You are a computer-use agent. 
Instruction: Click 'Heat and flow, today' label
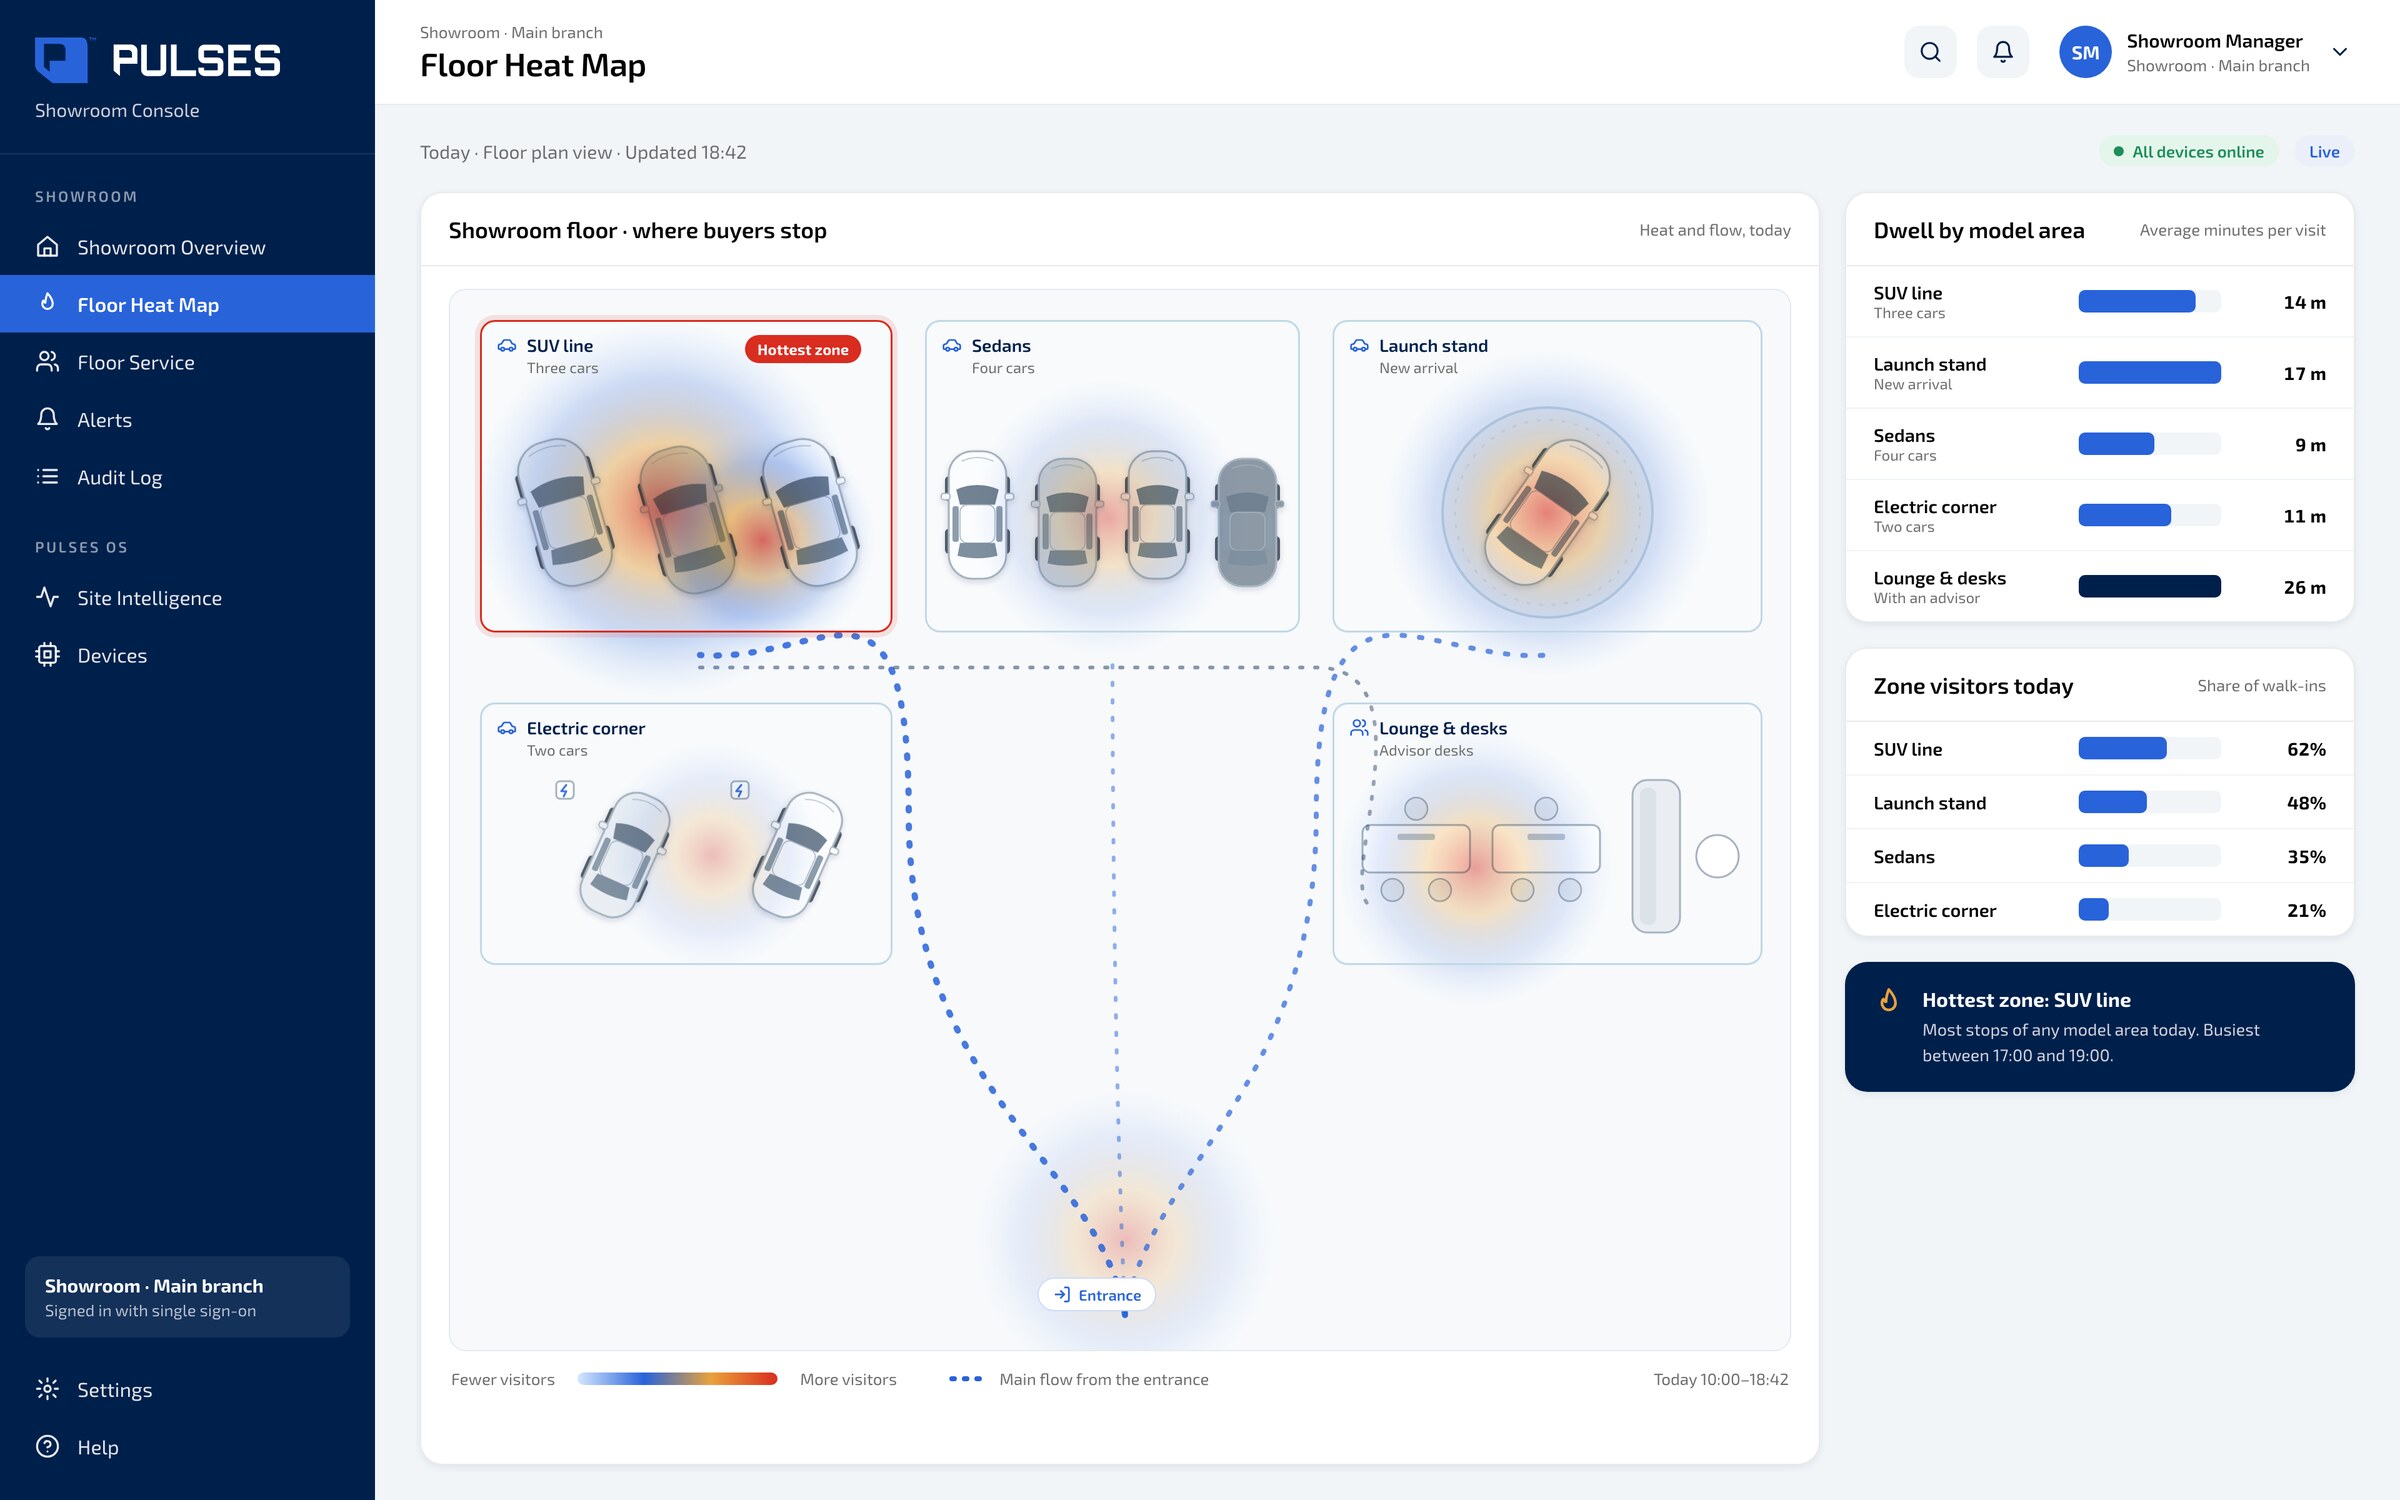coord(1714,230)
